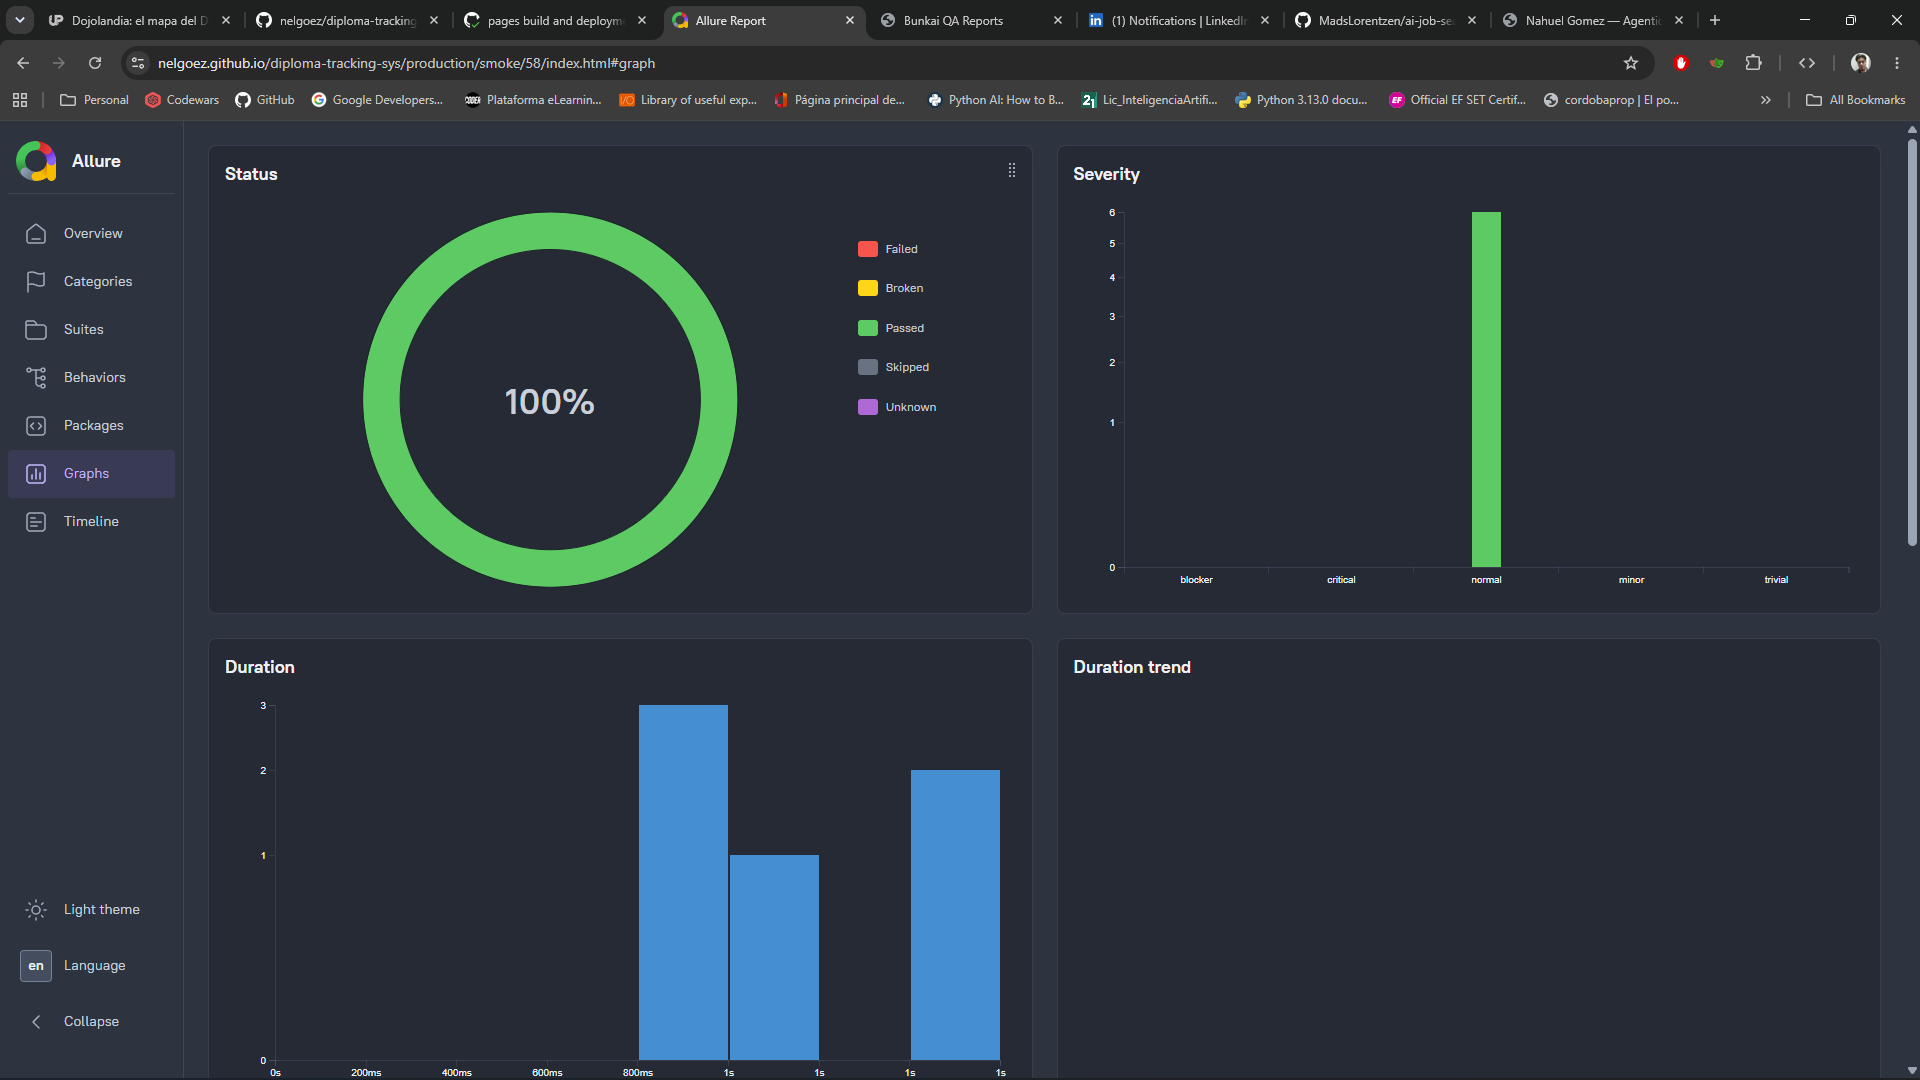Reload the Allure report page
1920x1080 pixels.
95,63
